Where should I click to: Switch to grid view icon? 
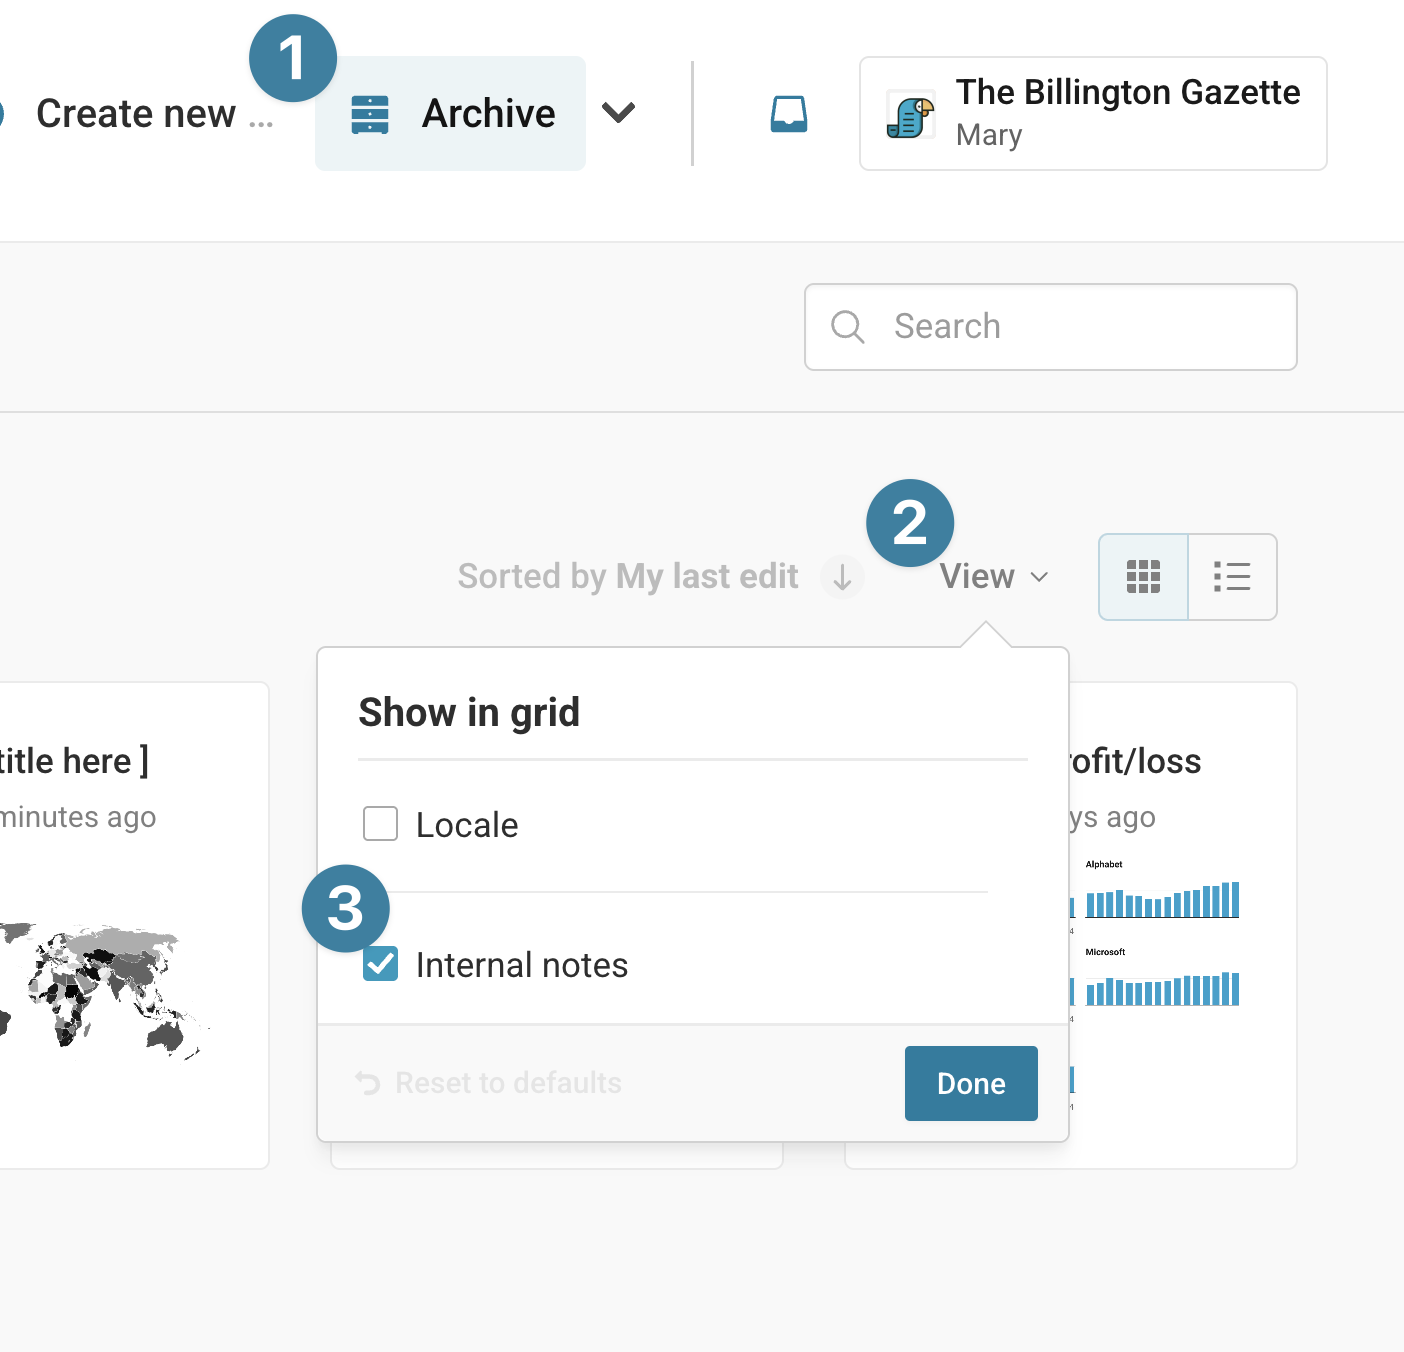coord(1143,577)
